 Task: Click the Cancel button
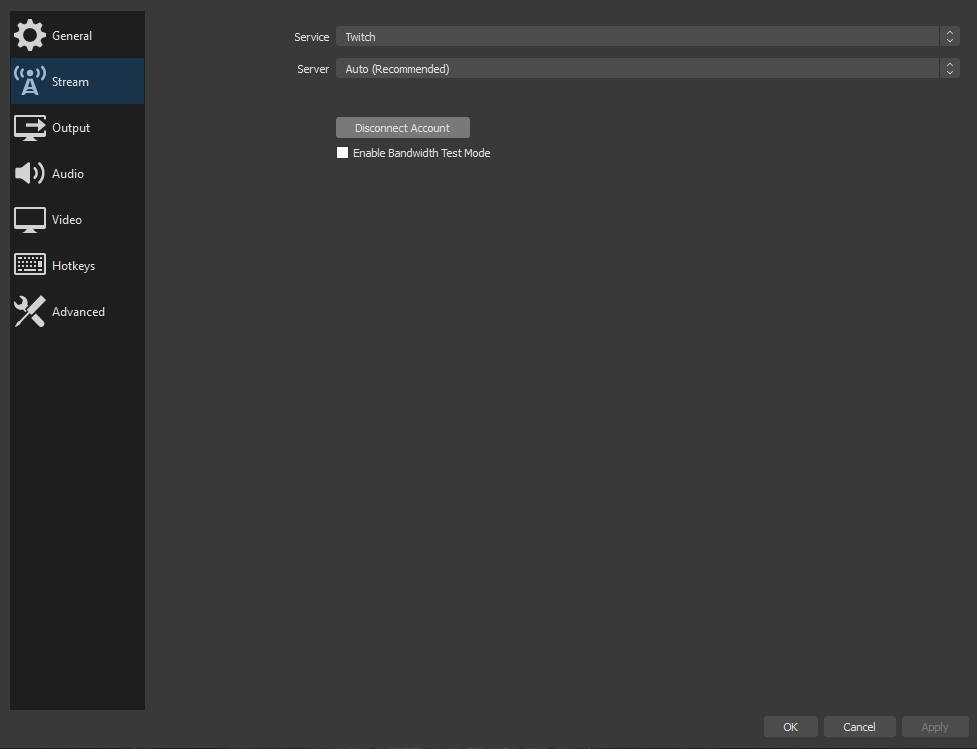pos(859,727)
